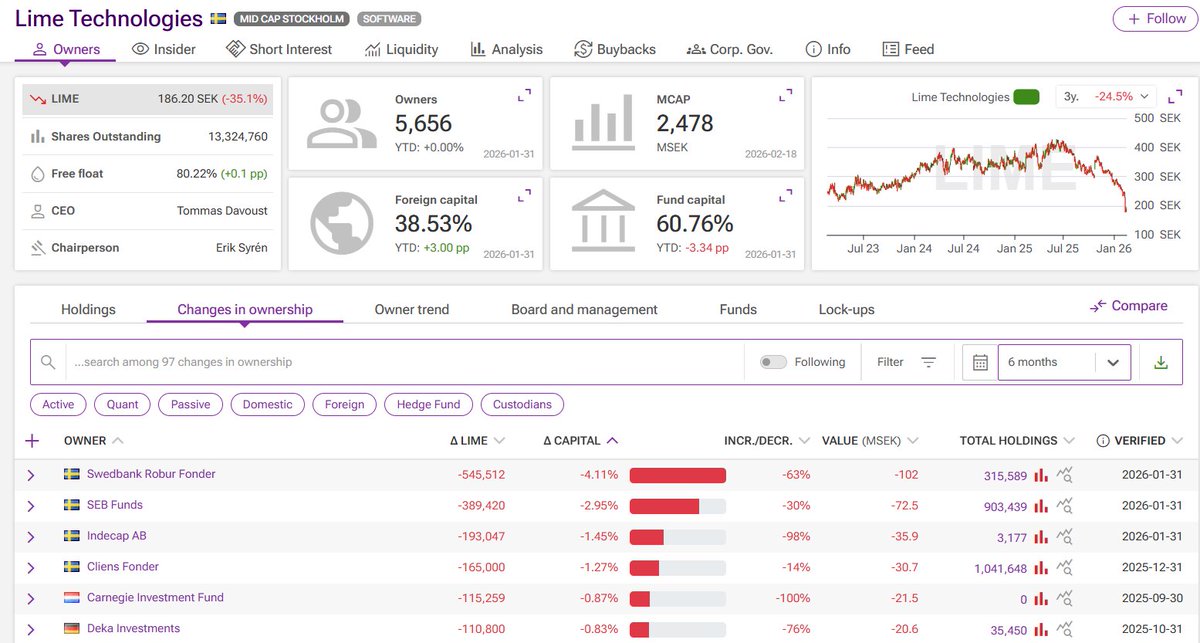1200x643 pixels.
Task: Expand the Indecap AB row
Action: click(x=30, y=537)
